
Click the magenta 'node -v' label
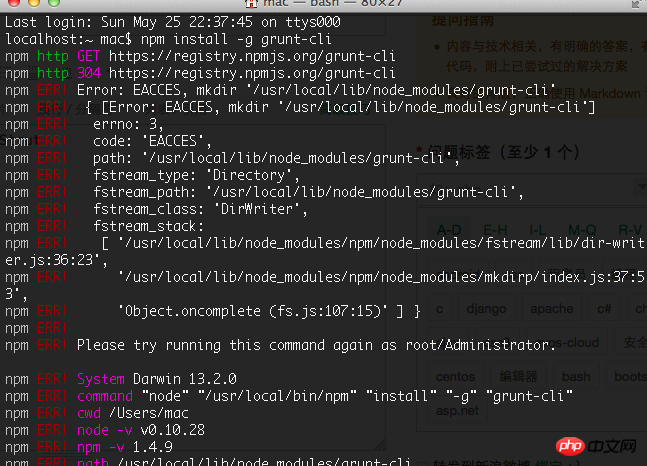pyautogui.click(x=105, y=430)
